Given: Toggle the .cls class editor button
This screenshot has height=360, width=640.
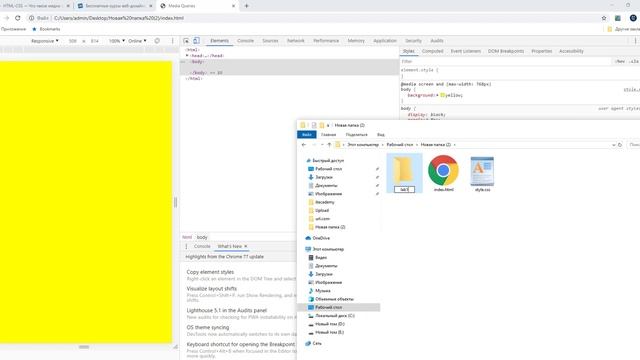Looking at the screenshot, I should click(633, 61).
